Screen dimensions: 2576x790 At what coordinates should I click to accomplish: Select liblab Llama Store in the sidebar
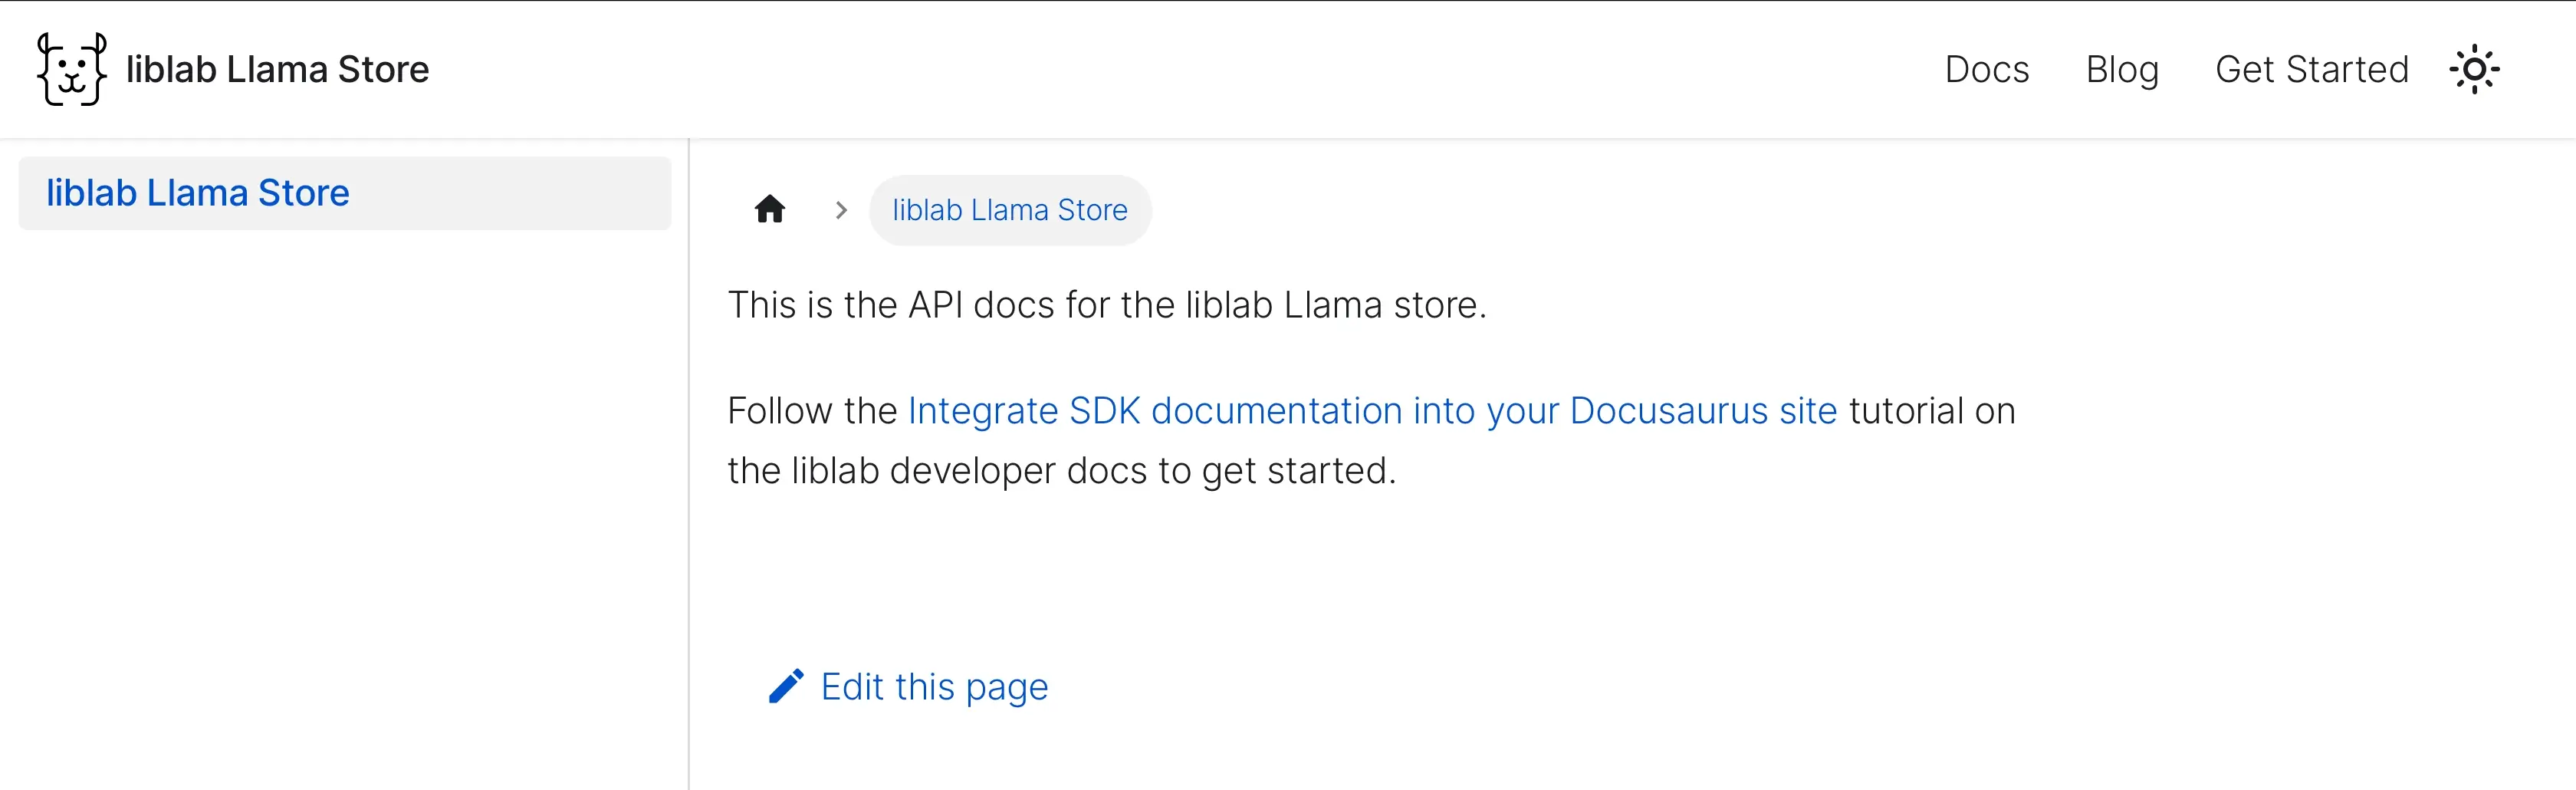click(198, 192)
